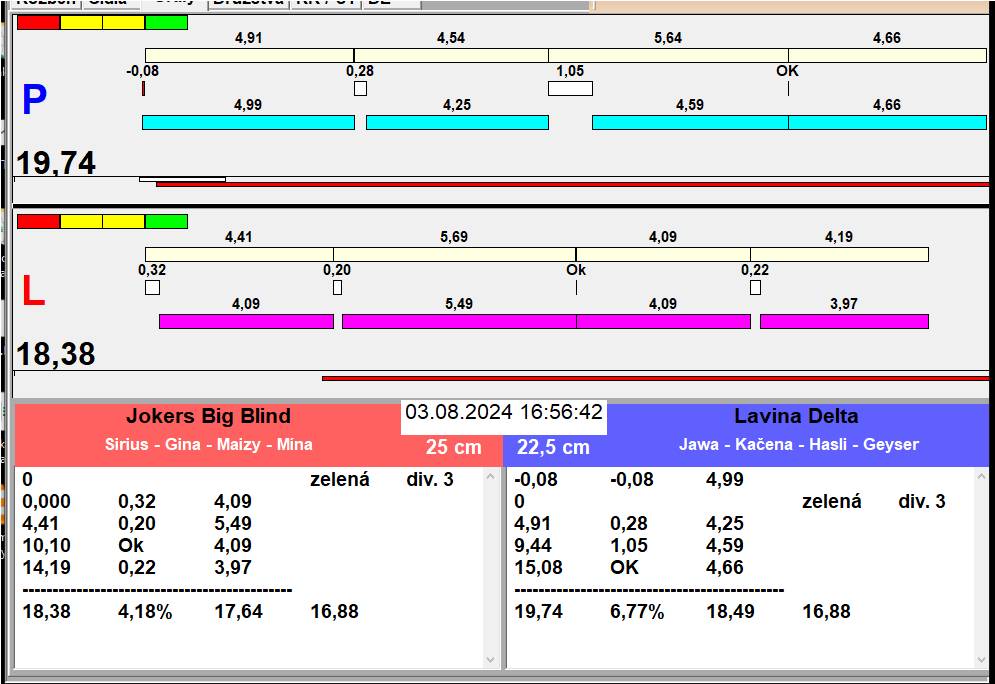Click the green start light in lane L
Image resolution: width=995 pixels, height=684 pixels.
pyautogui.click(x=166, y=221)
